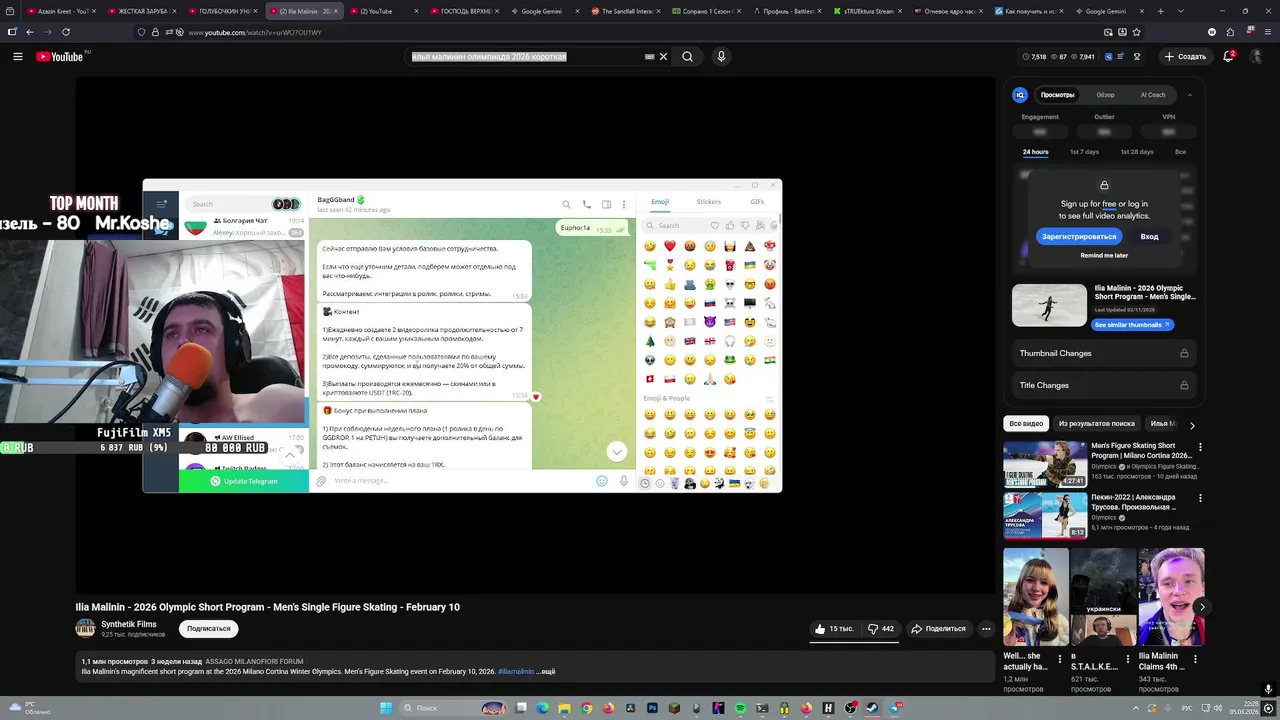1280x720 pixels.
Task: Click Зарегистрироваться sign-up button
Action: [1078, 237]
